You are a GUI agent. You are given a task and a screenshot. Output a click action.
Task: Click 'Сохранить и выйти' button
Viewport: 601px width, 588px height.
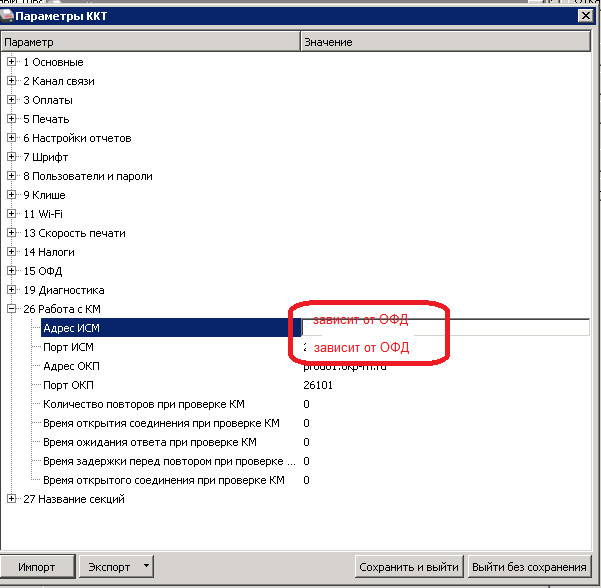(408, 567)
